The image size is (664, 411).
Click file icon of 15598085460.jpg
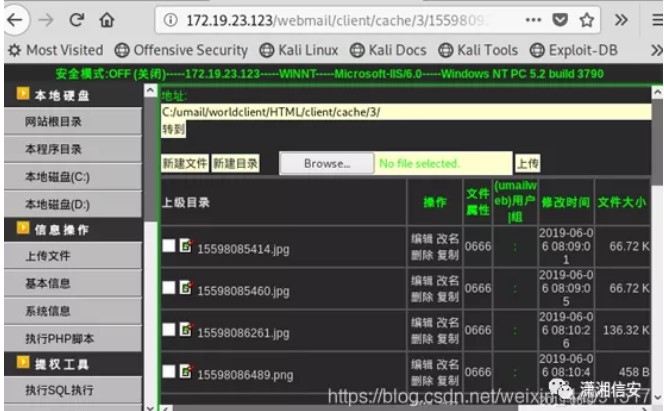[186, 288]
